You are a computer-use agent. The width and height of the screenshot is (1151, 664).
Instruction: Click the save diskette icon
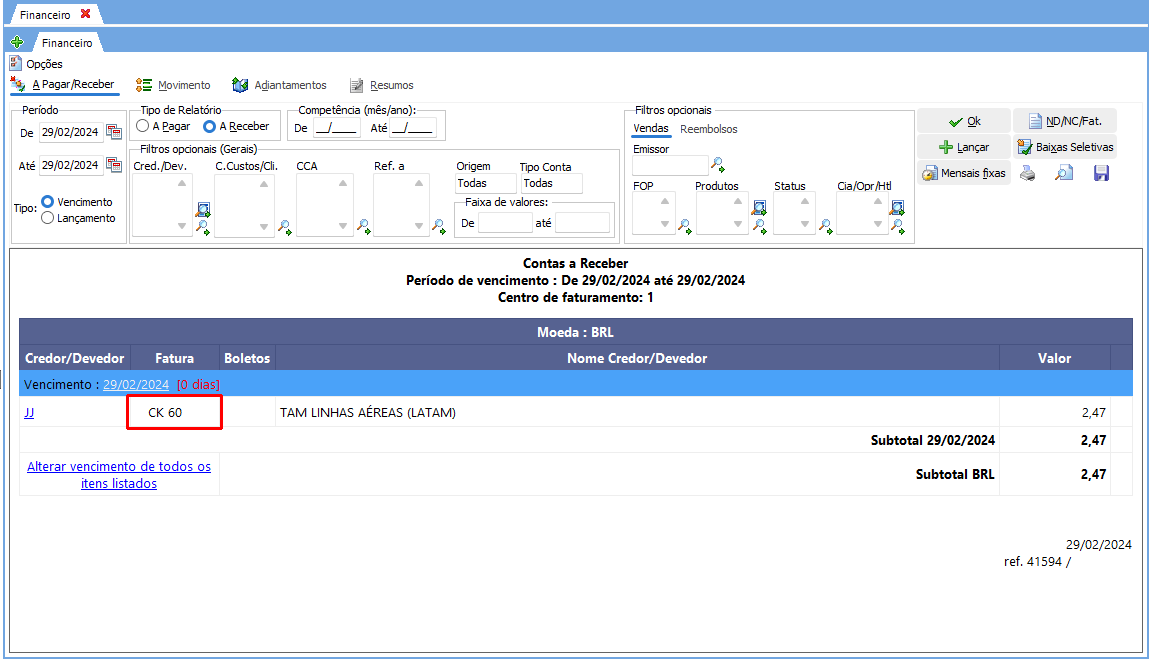1101,173
